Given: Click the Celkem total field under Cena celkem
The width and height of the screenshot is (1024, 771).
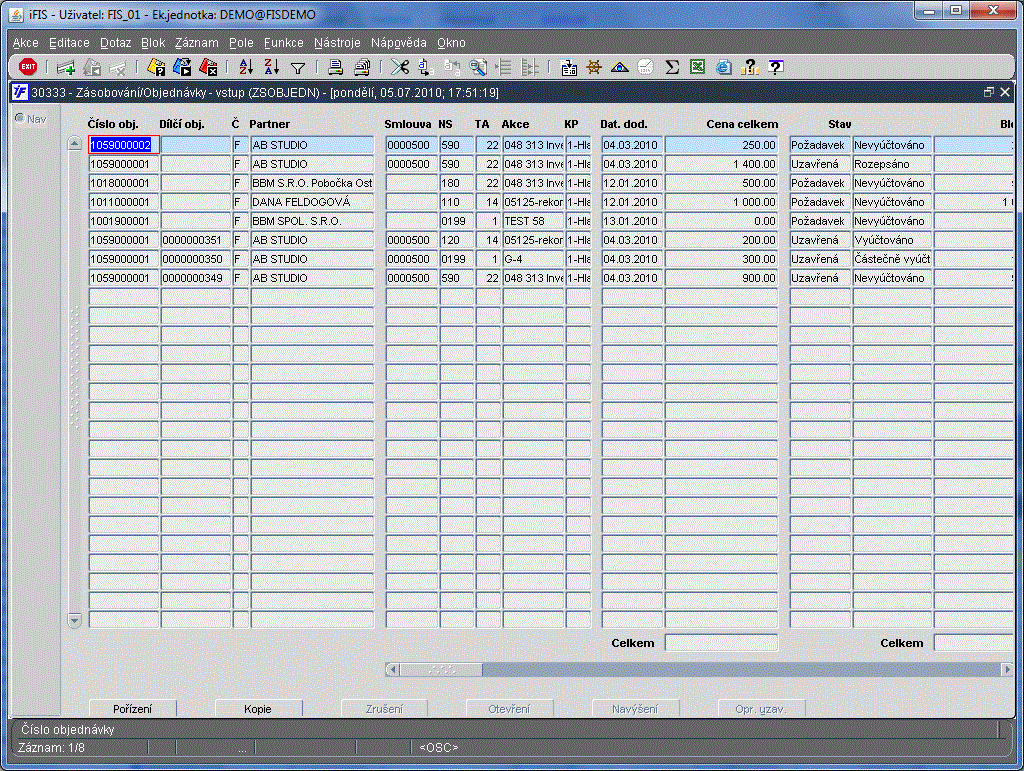Looking at the screenshot, I should click(x=722, y=643).
